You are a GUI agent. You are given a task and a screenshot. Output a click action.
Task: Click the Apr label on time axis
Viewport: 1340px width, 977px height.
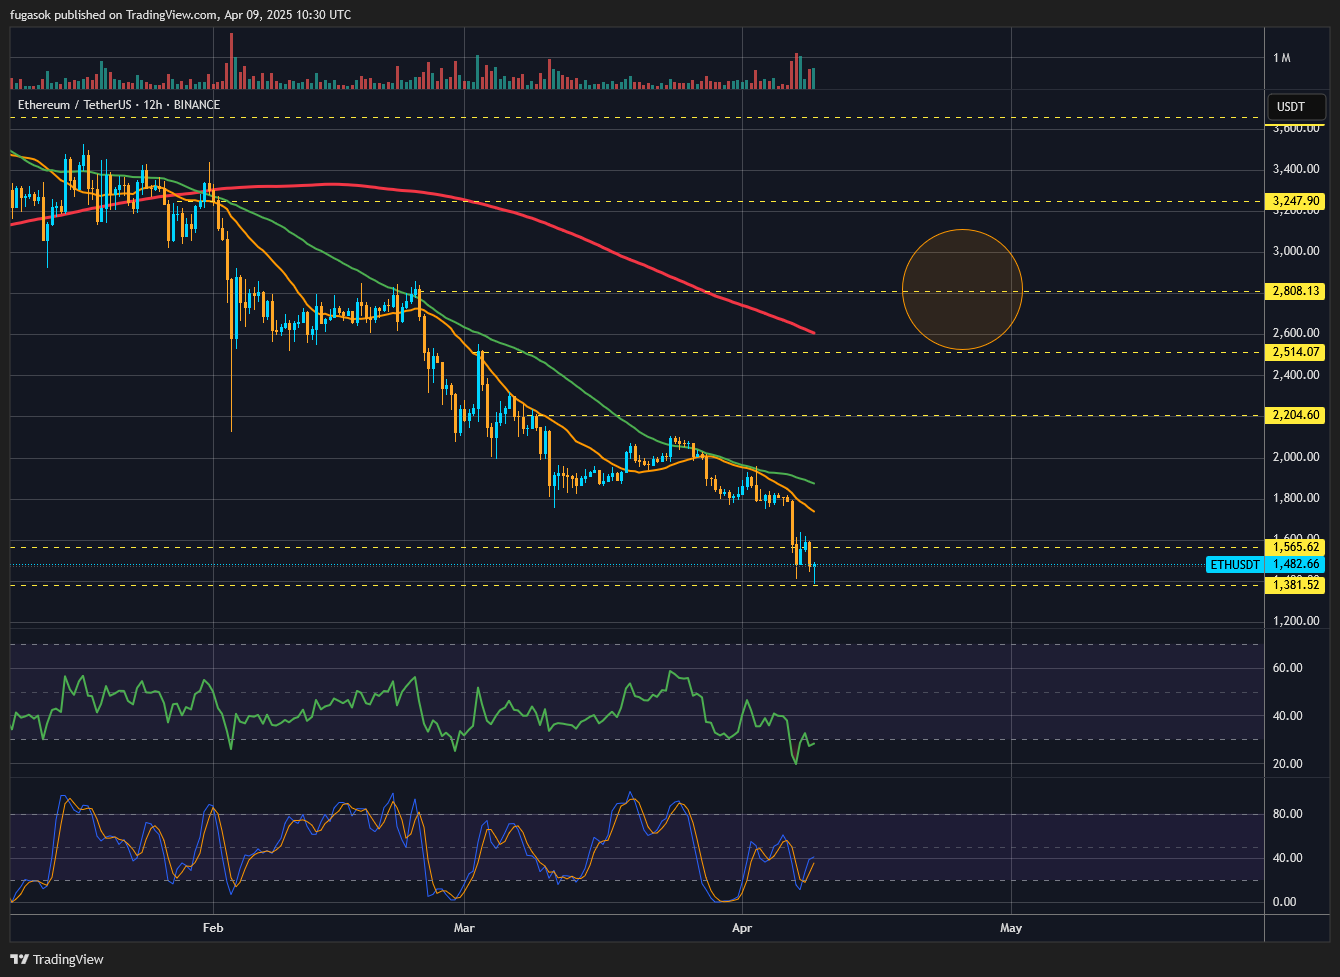pos(743,928)
